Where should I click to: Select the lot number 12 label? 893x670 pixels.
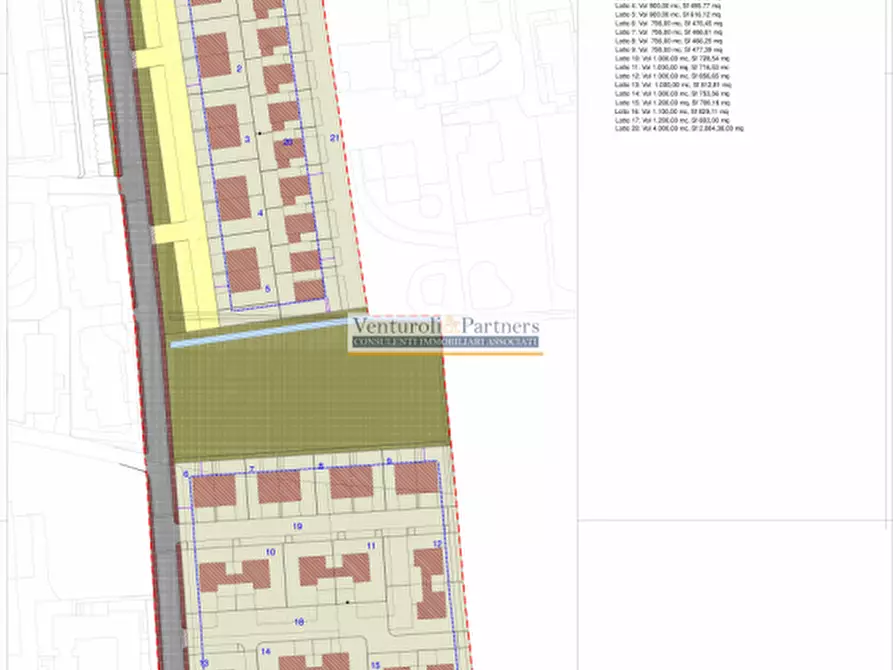[437, 543]
